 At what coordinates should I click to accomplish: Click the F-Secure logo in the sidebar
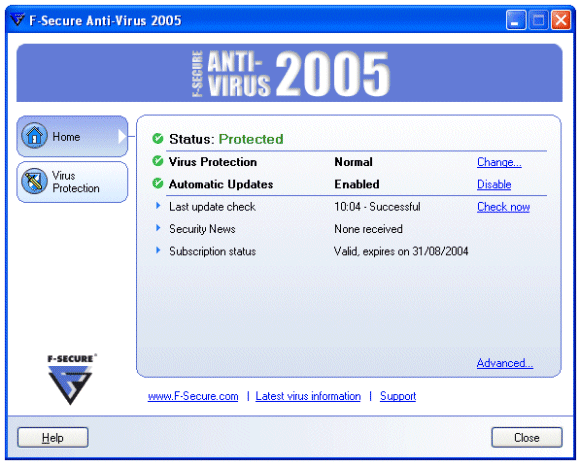[71, 379]
